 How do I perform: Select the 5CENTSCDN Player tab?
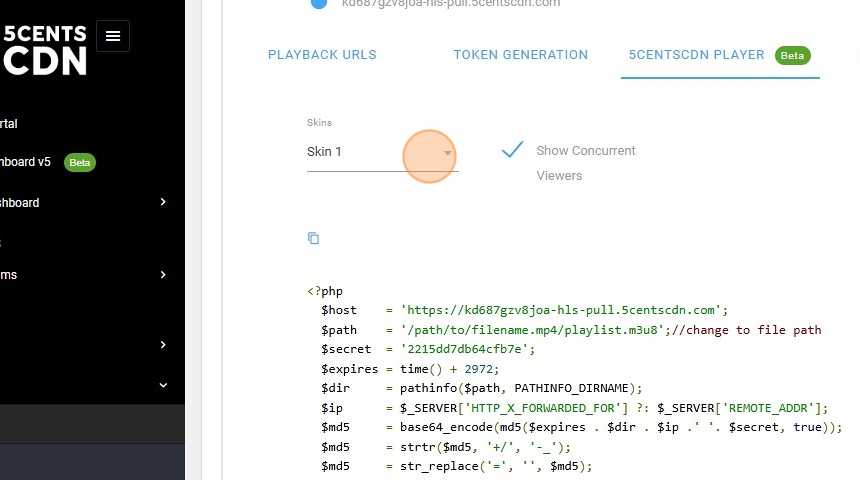(720, 55)
